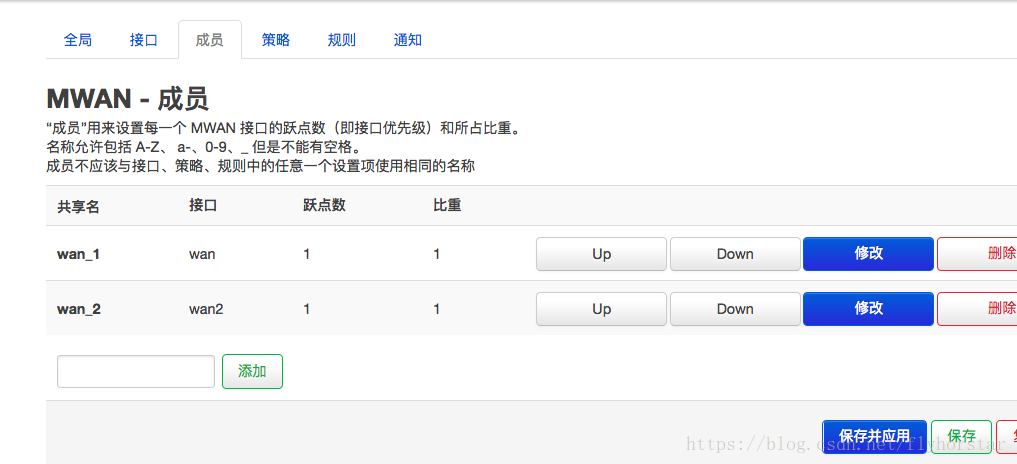
Task: Delete the wan_1 member with 删除
Action: tap(977, 254)
